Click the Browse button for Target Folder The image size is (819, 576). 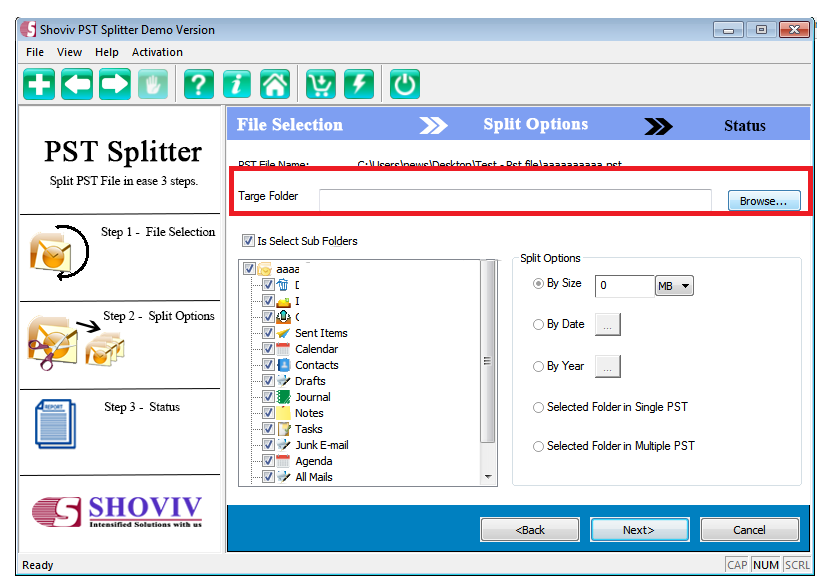click(x=763, y=200)
